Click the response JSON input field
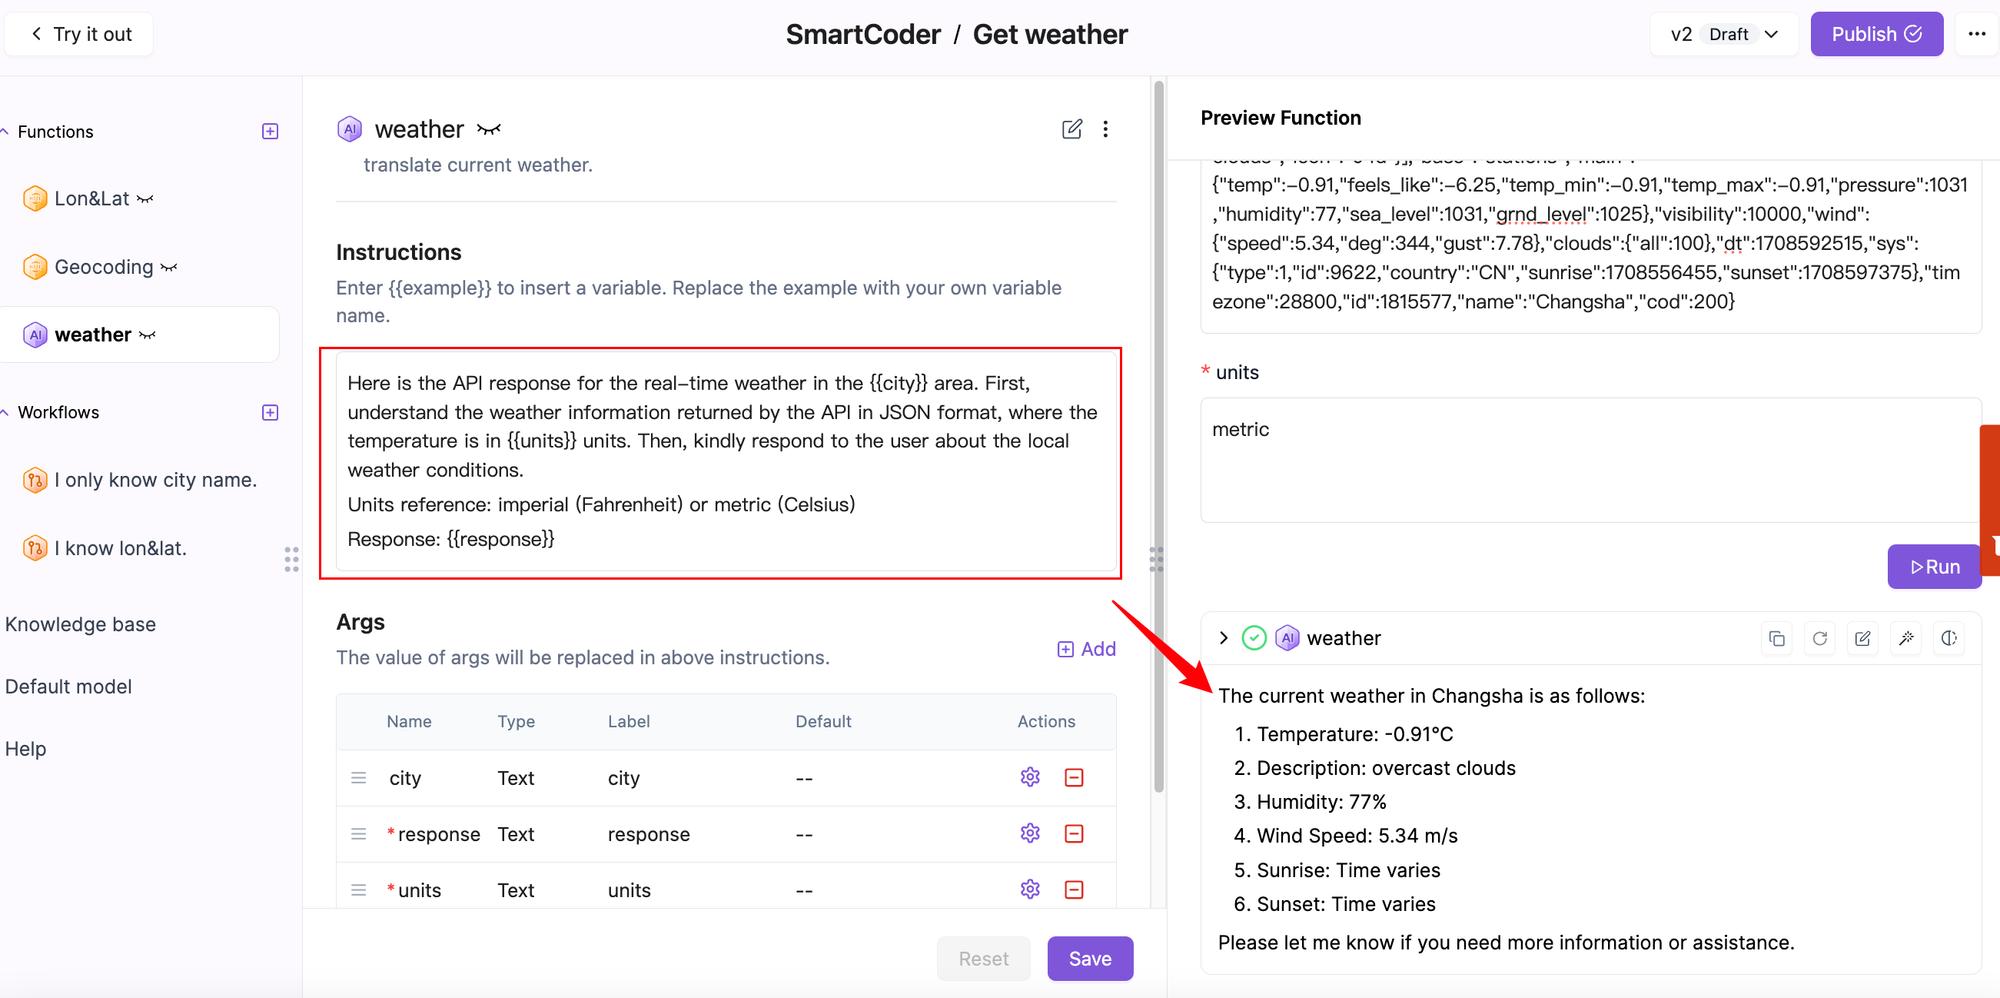This screenshot has height=998, width=2000. click(x=1590, y=246)
